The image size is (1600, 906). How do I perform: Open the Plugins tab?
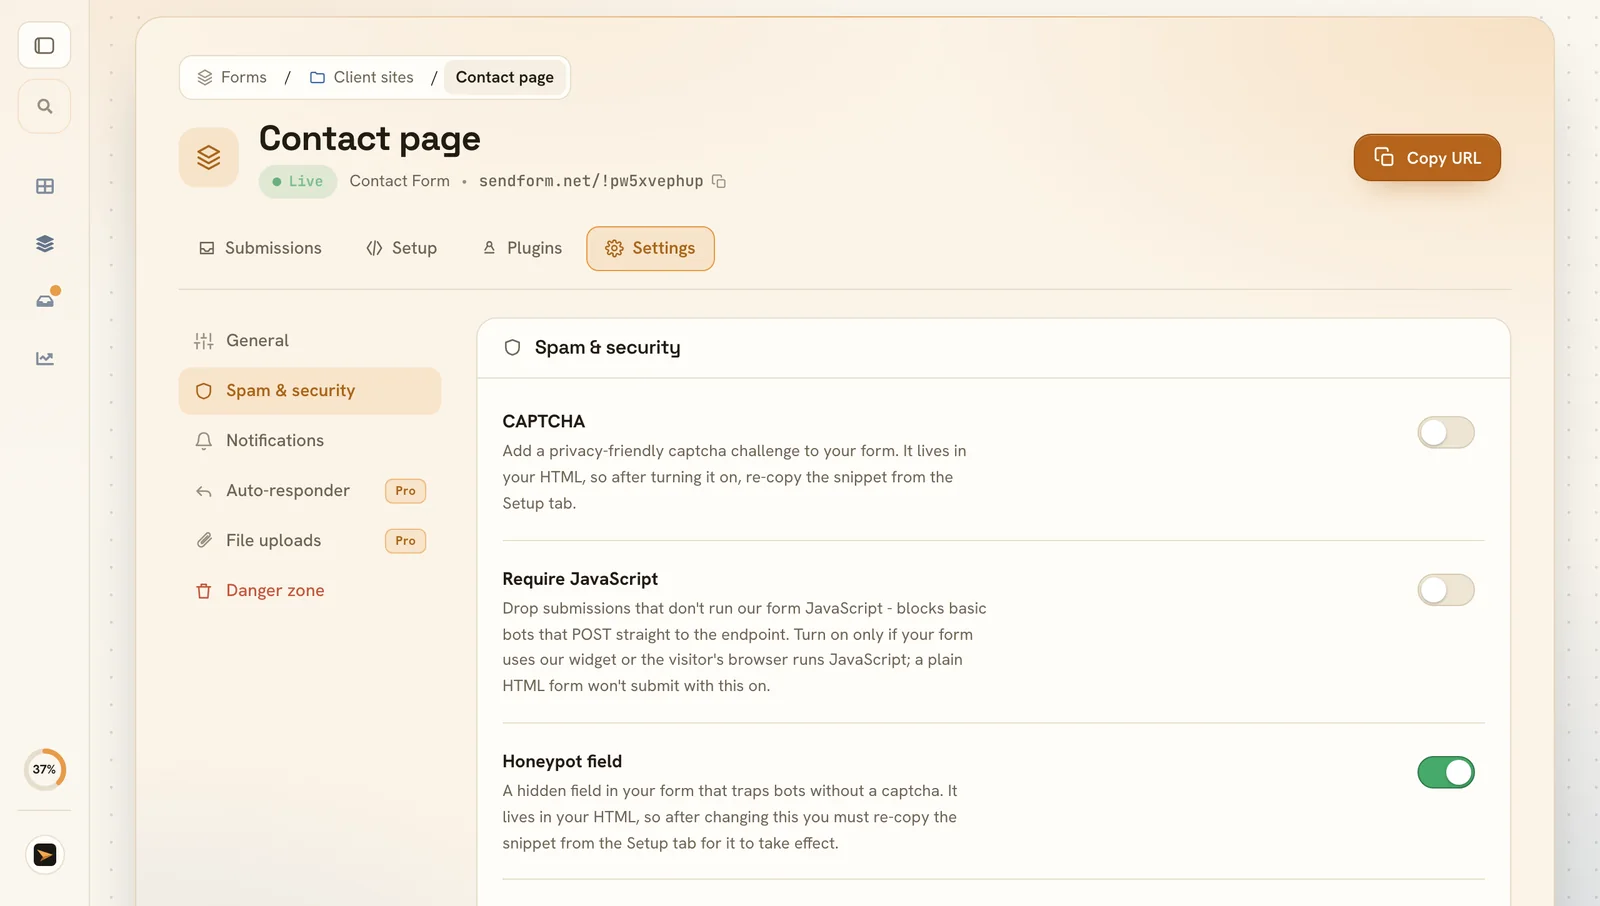coord(522,248)
